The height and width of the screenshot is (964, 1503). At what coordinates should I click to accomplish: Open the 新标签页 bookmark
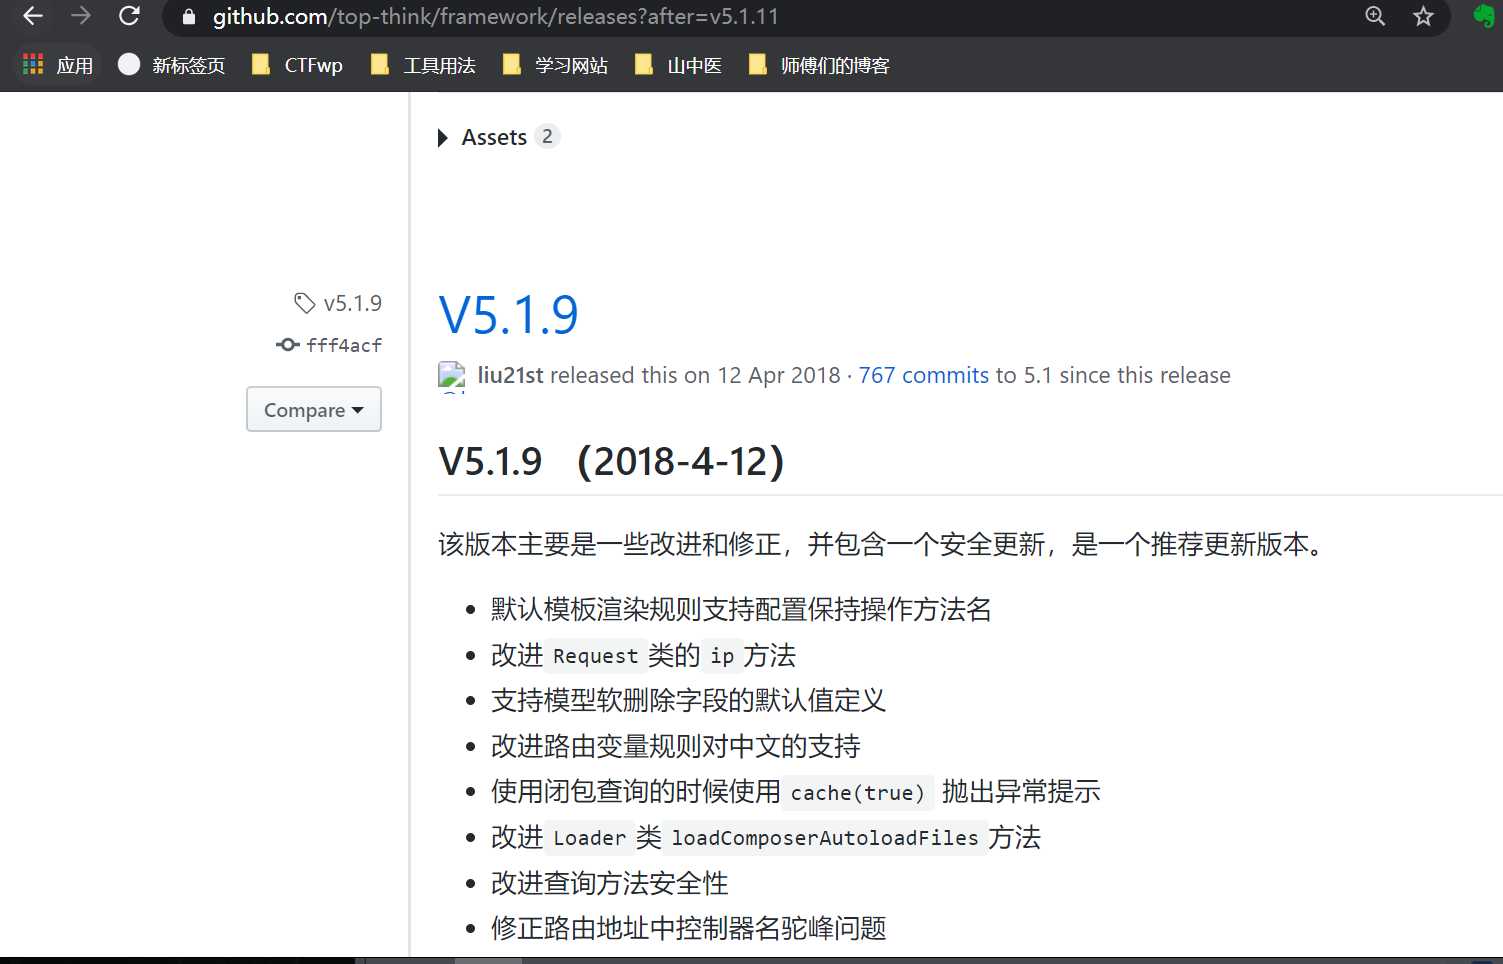[x=171, y=65]
